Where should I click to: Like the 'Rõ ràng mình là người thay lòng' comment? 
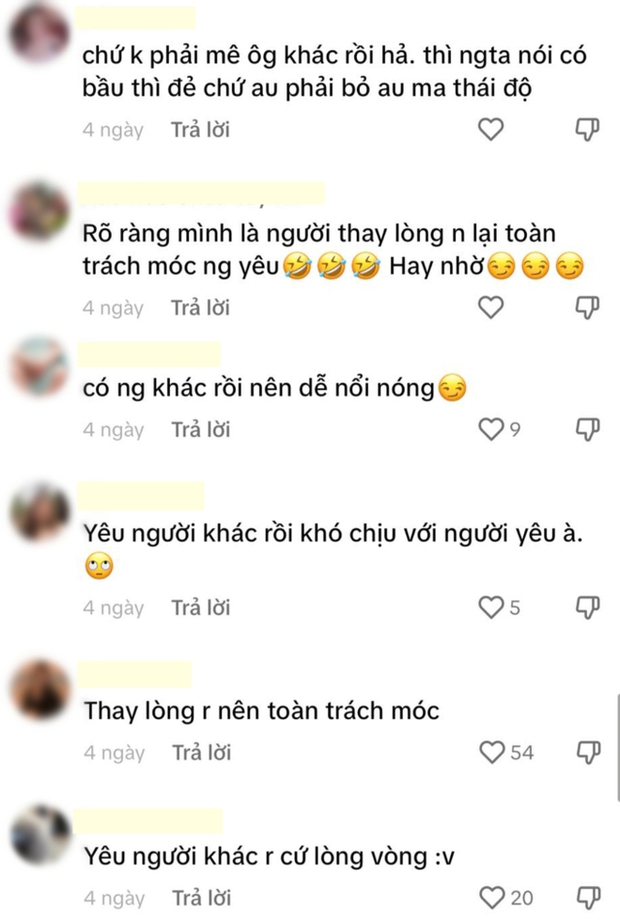click(491, 308)
